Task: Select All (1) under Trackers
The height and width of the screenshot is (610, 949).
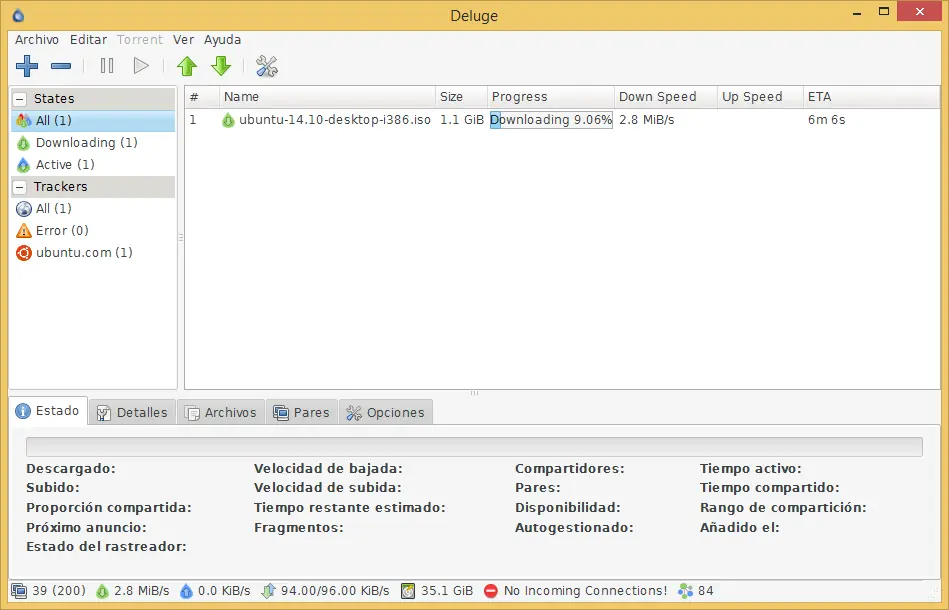Action: [93, 209]
